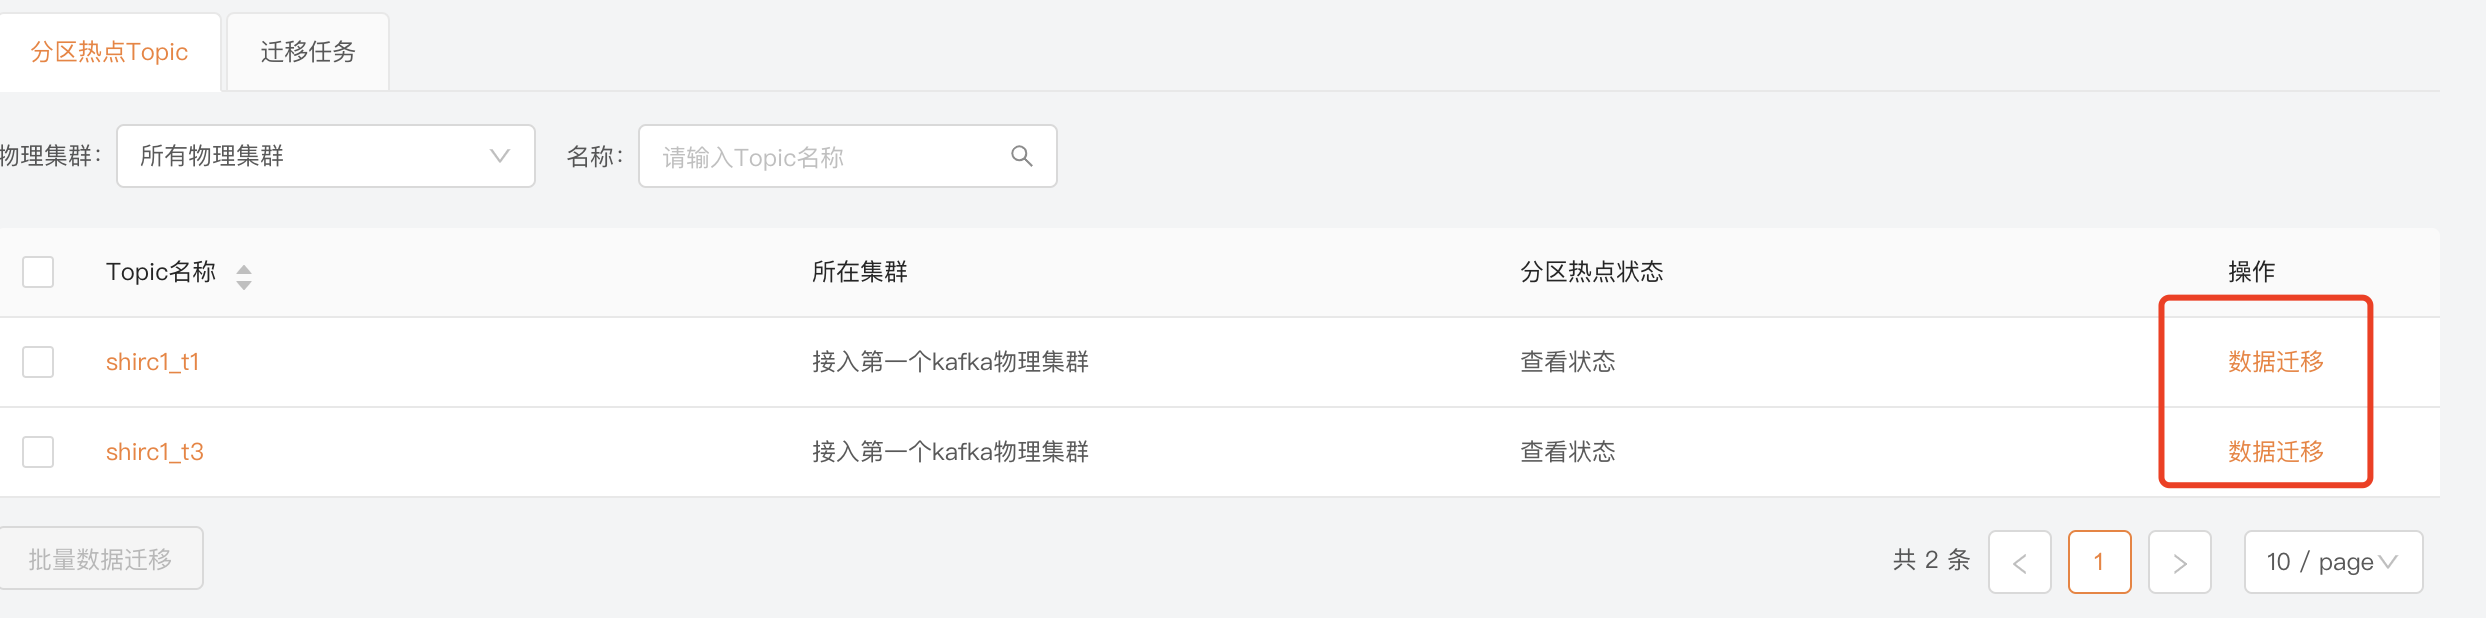Switch to the 迁移任务 tab

308,52
